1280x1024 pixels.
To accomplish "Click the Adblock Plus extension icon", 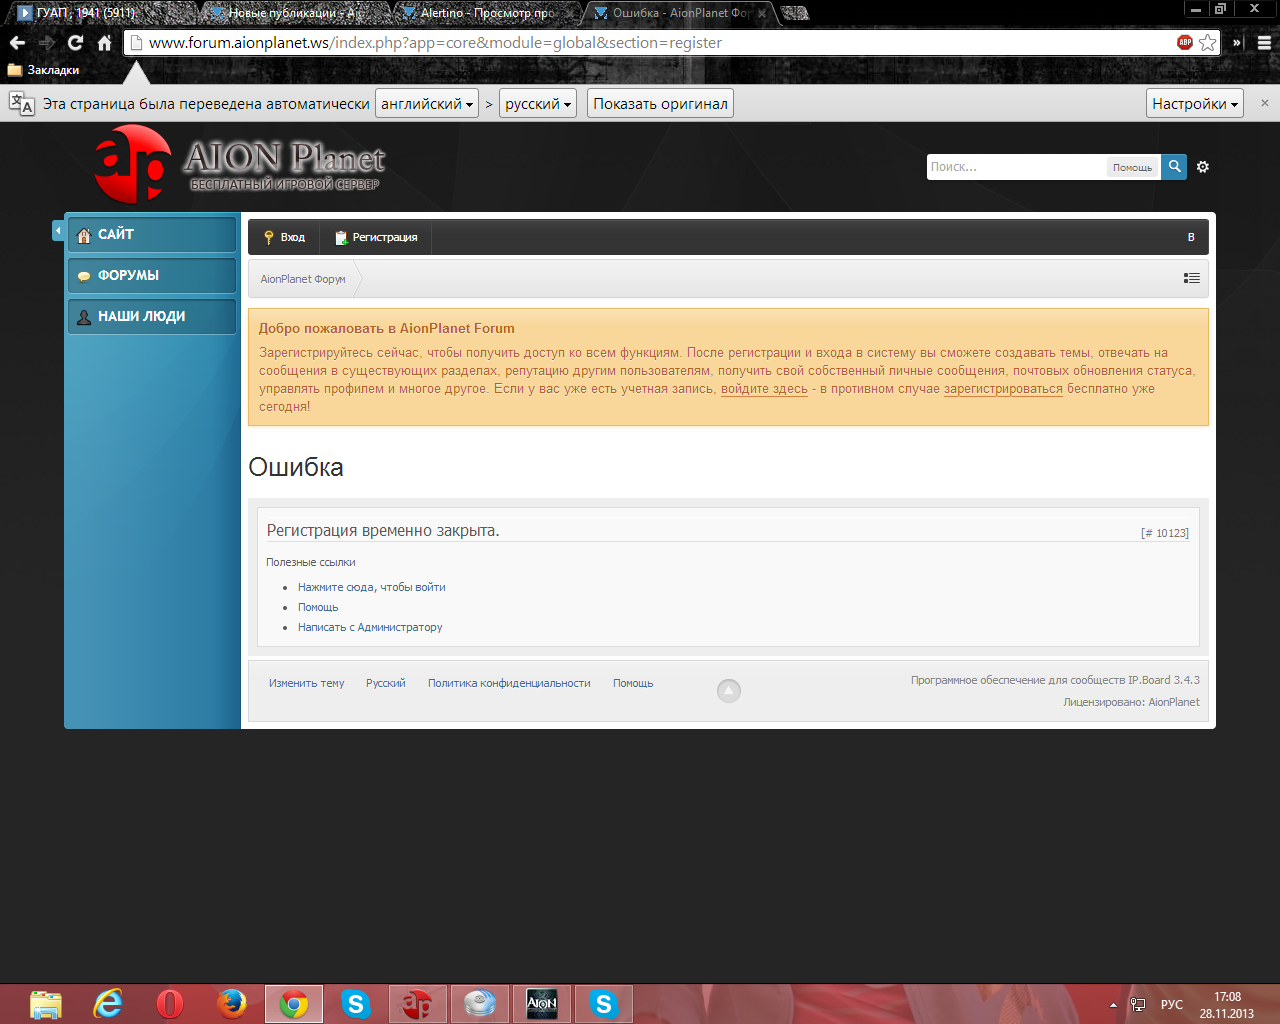I will pos(1185,42).
